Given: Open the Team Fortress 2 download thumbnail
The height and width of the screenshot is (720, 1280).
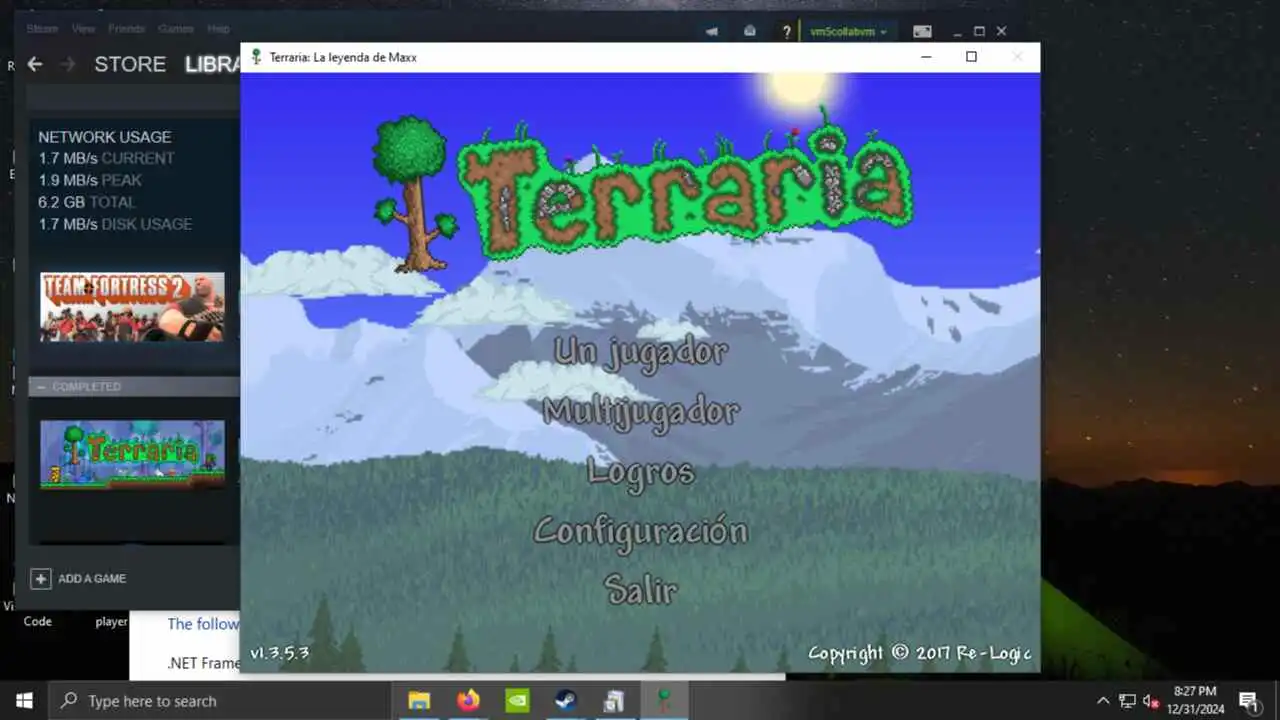Looking at the screenshot, I should 132,307.
